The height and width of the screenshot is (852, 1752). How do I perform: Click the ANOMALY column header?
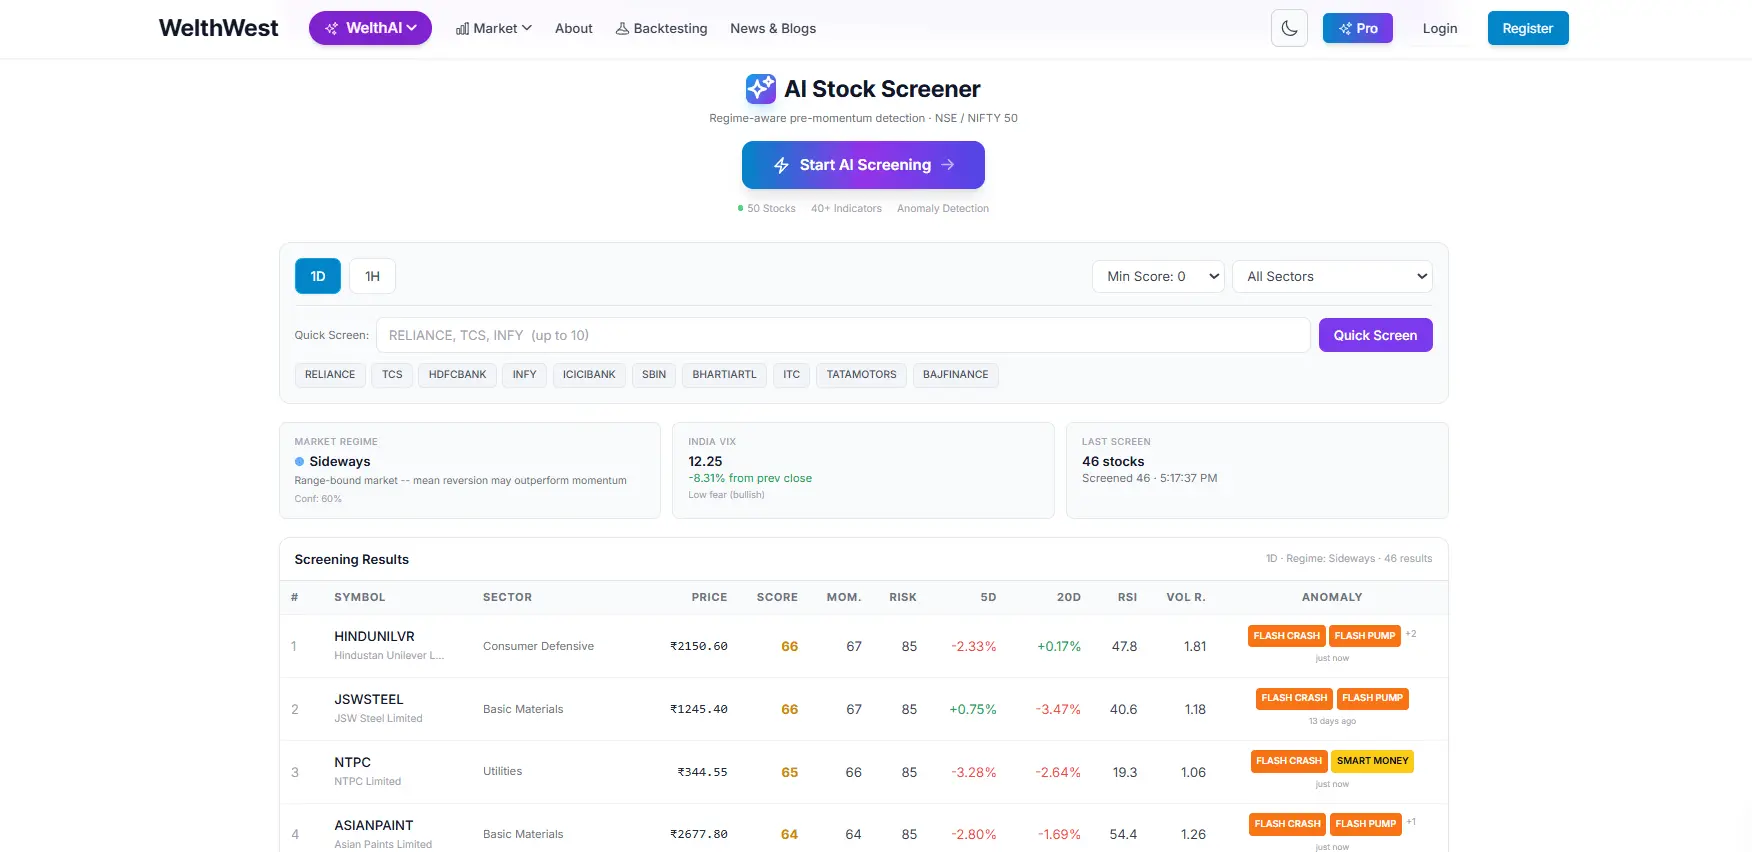pyautogui.click(x=1332, y=597)
